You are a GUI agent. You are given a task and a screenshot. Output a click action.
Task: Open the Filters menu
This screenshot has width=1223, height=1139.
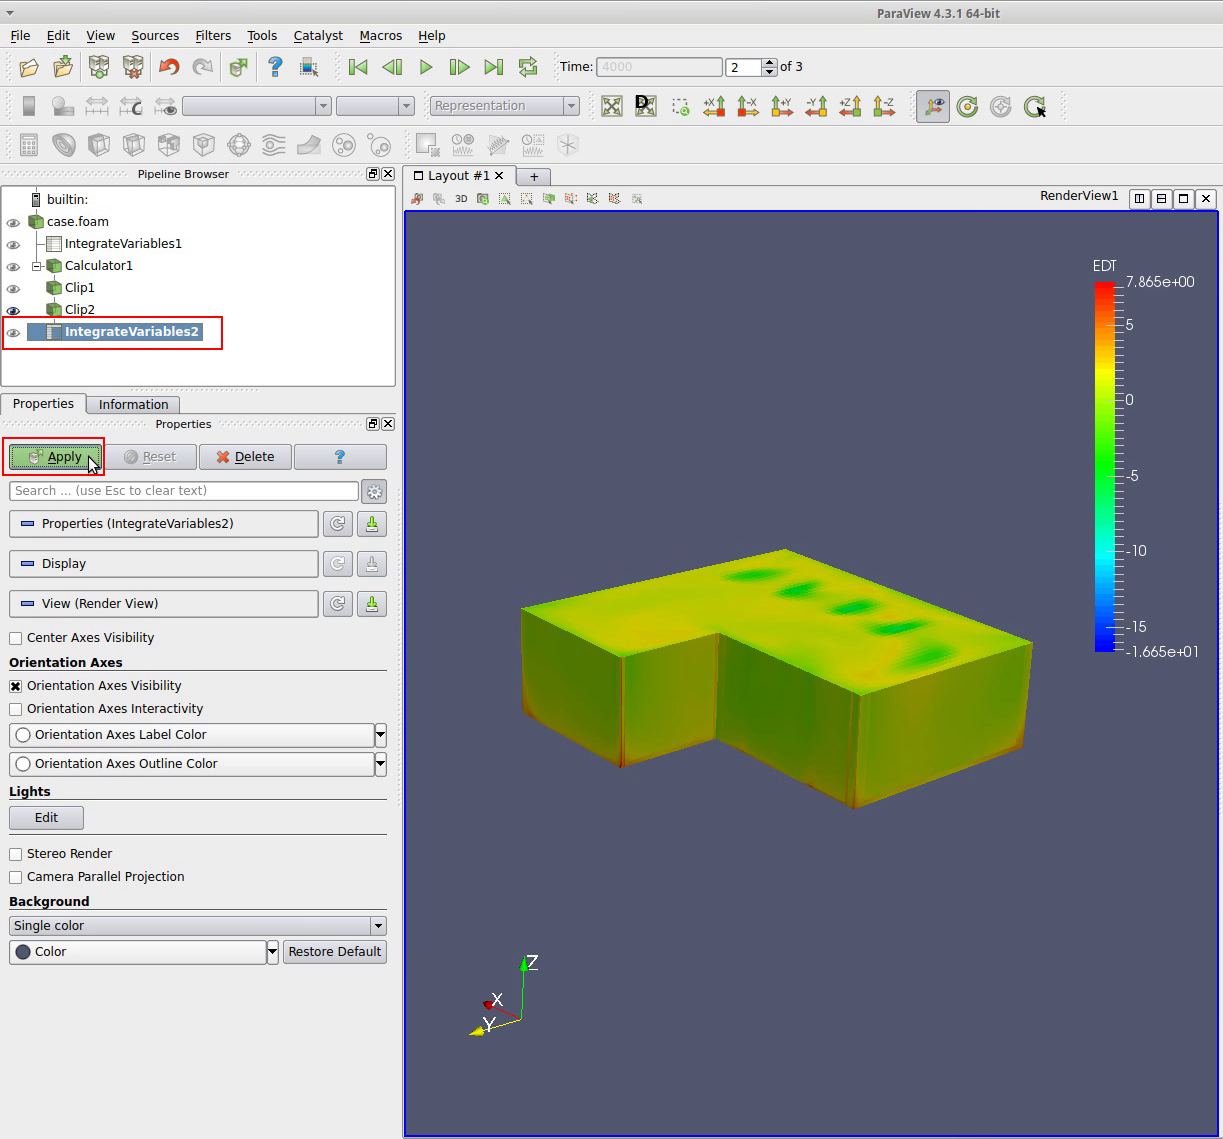pos(212,35)
